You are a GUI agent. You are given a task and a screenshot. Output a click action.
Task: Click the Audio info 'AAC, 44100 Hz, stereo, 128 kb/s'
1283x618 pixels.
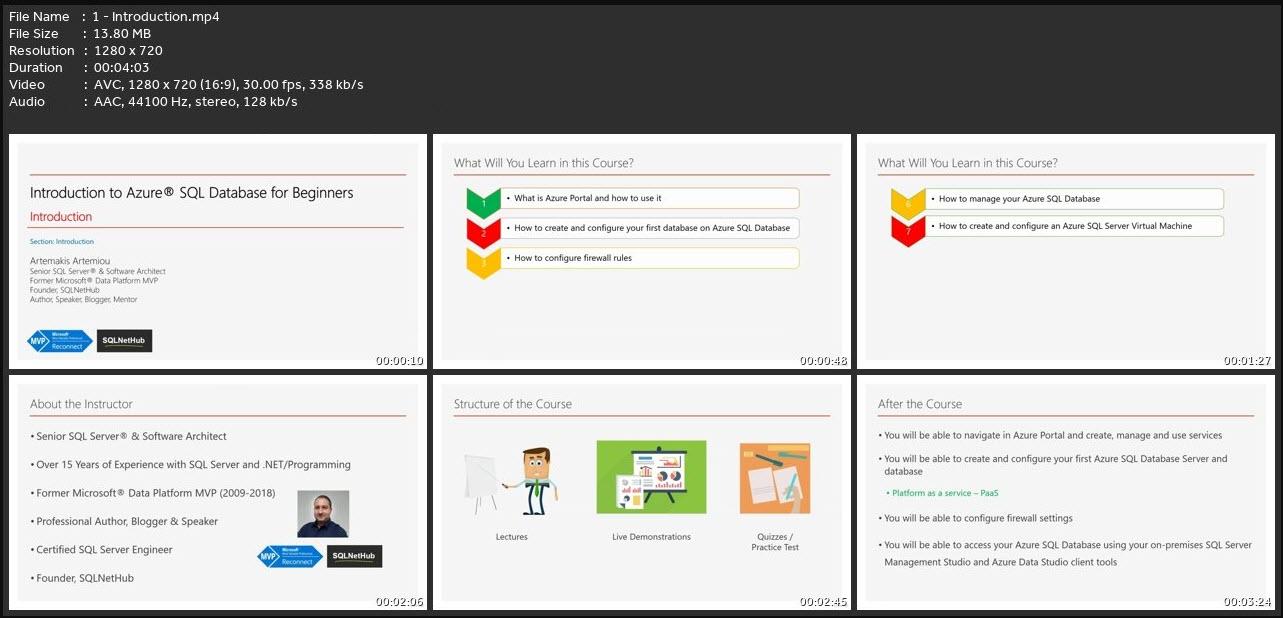(x=195, y=101)
